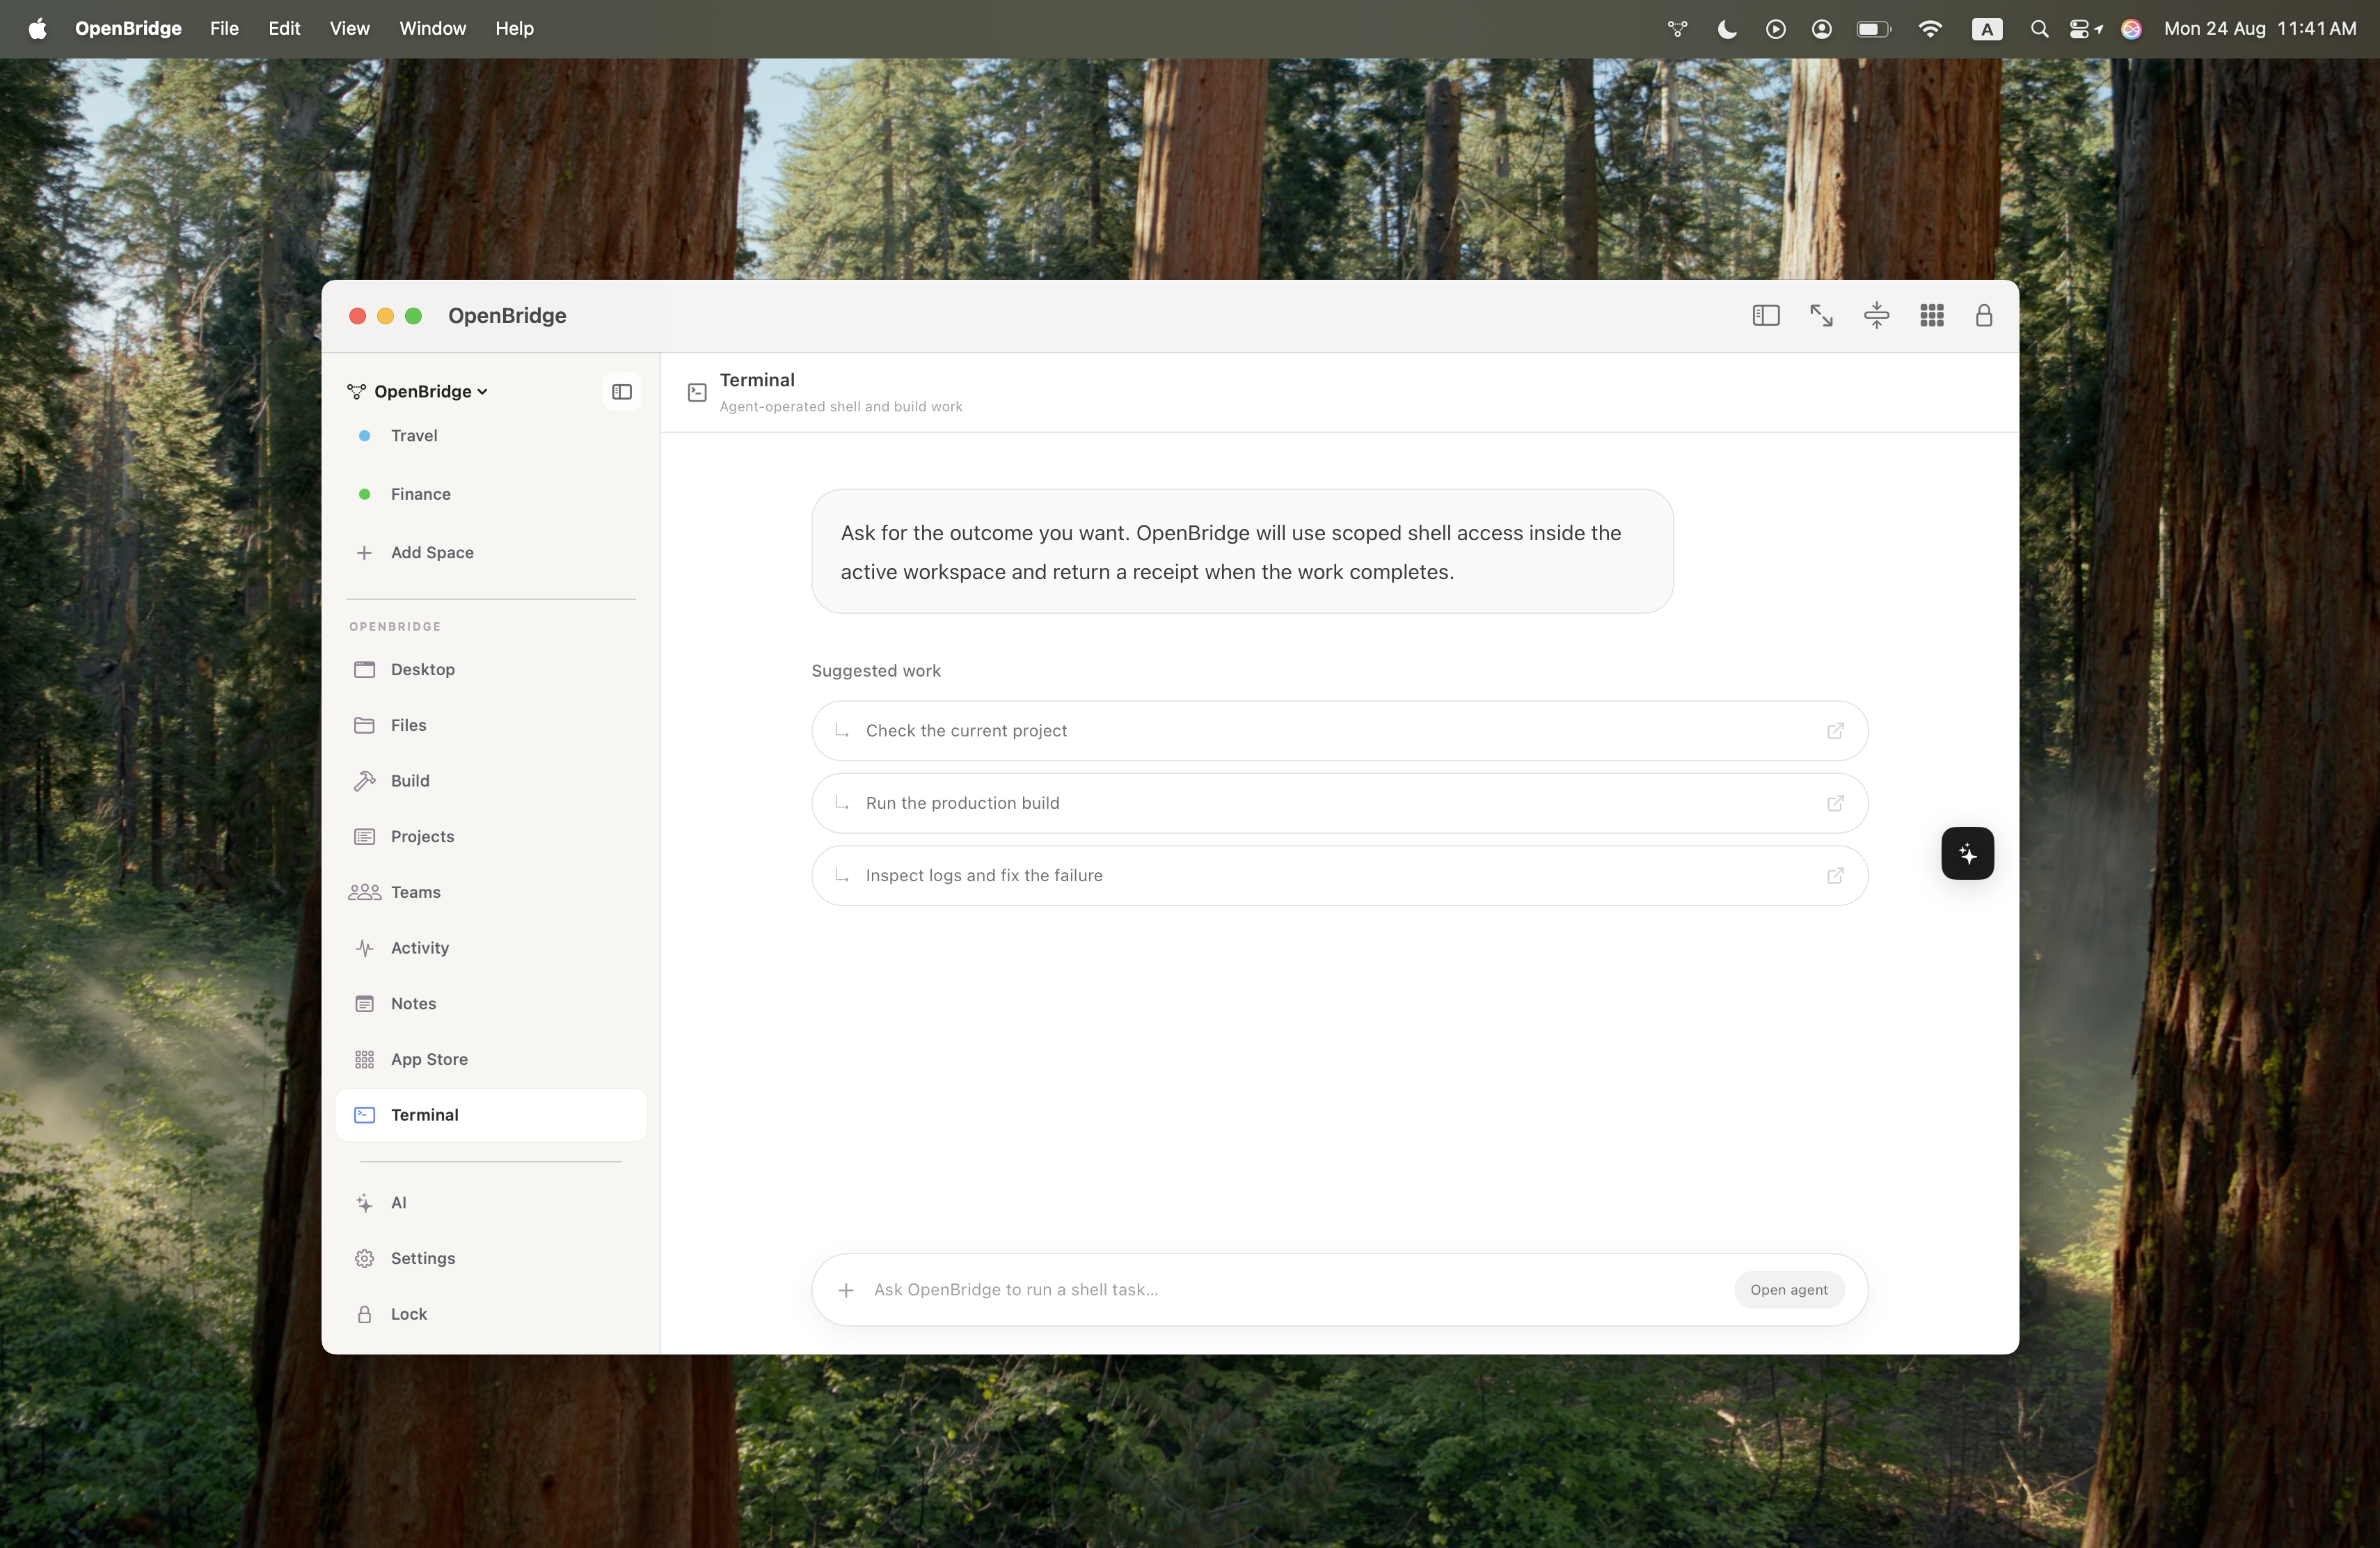This screenshot has height=1548, width=2380.
Task: Select Check the current project suggestion
Action: pos(1339,731)
